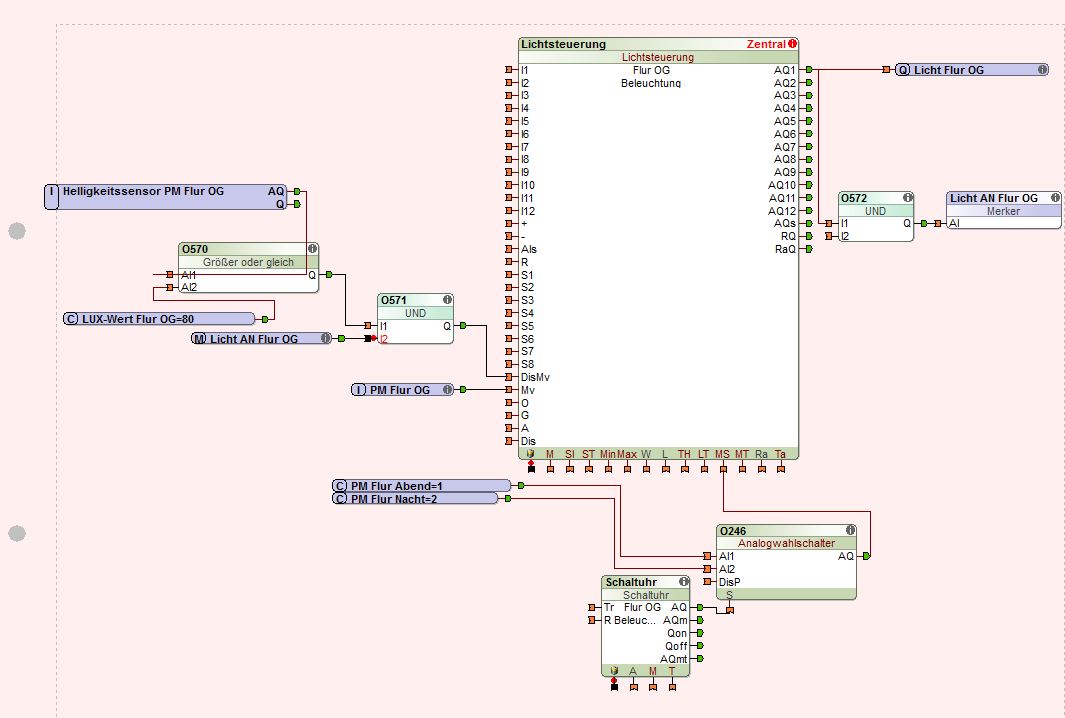Select the Mv input connector of Lichtsteuerung
This screenshot has height=718, width=1065.
point(509,390)
